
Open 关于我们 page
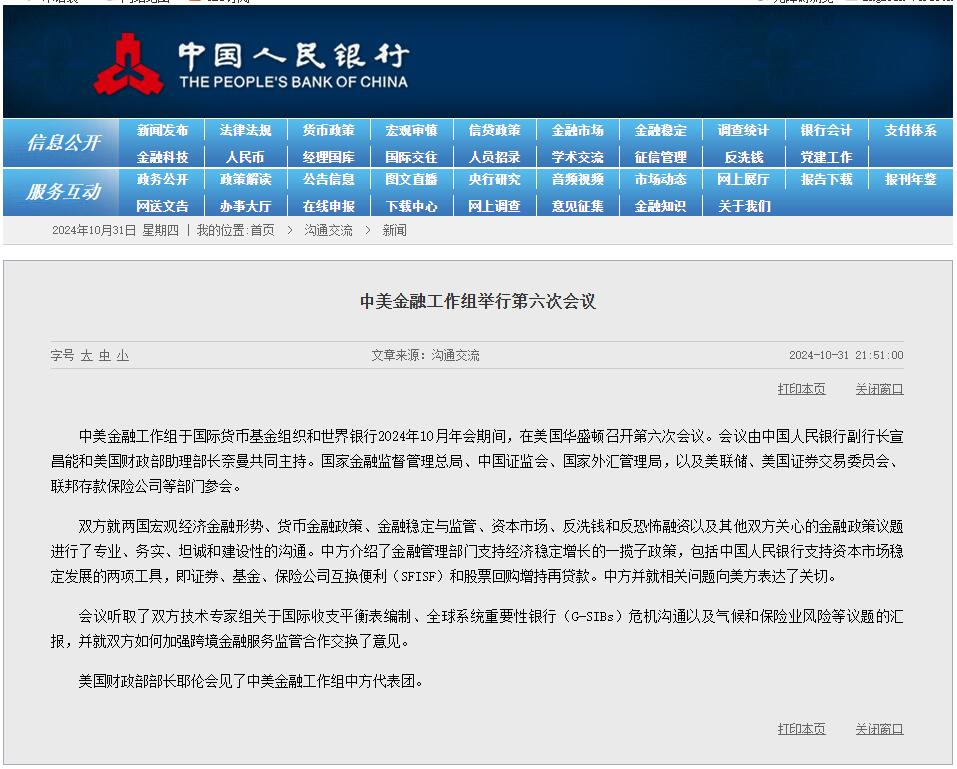click(744, 206)
